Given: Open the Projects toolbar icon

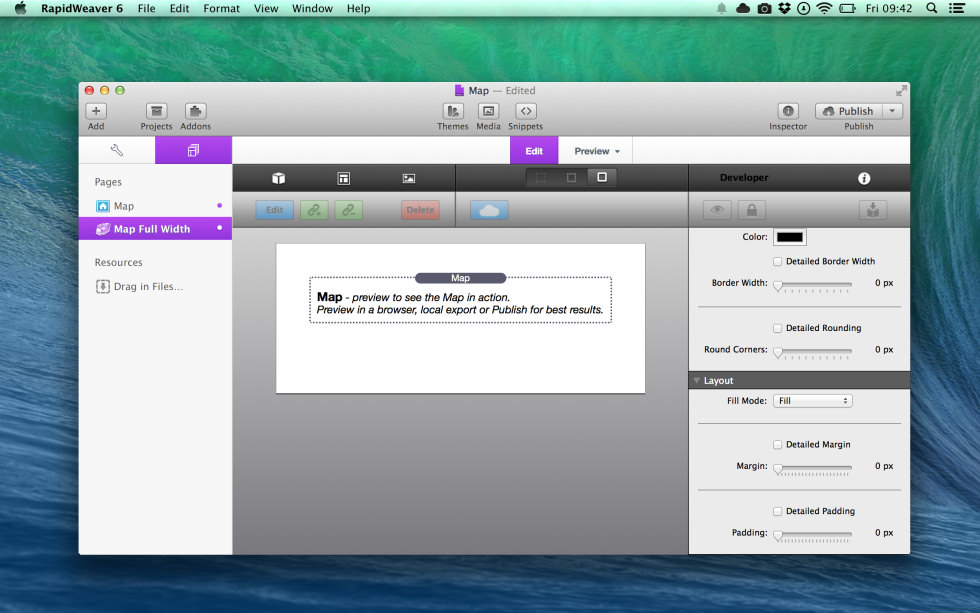Looking at the screenshot, I should [x=156, y=111].
